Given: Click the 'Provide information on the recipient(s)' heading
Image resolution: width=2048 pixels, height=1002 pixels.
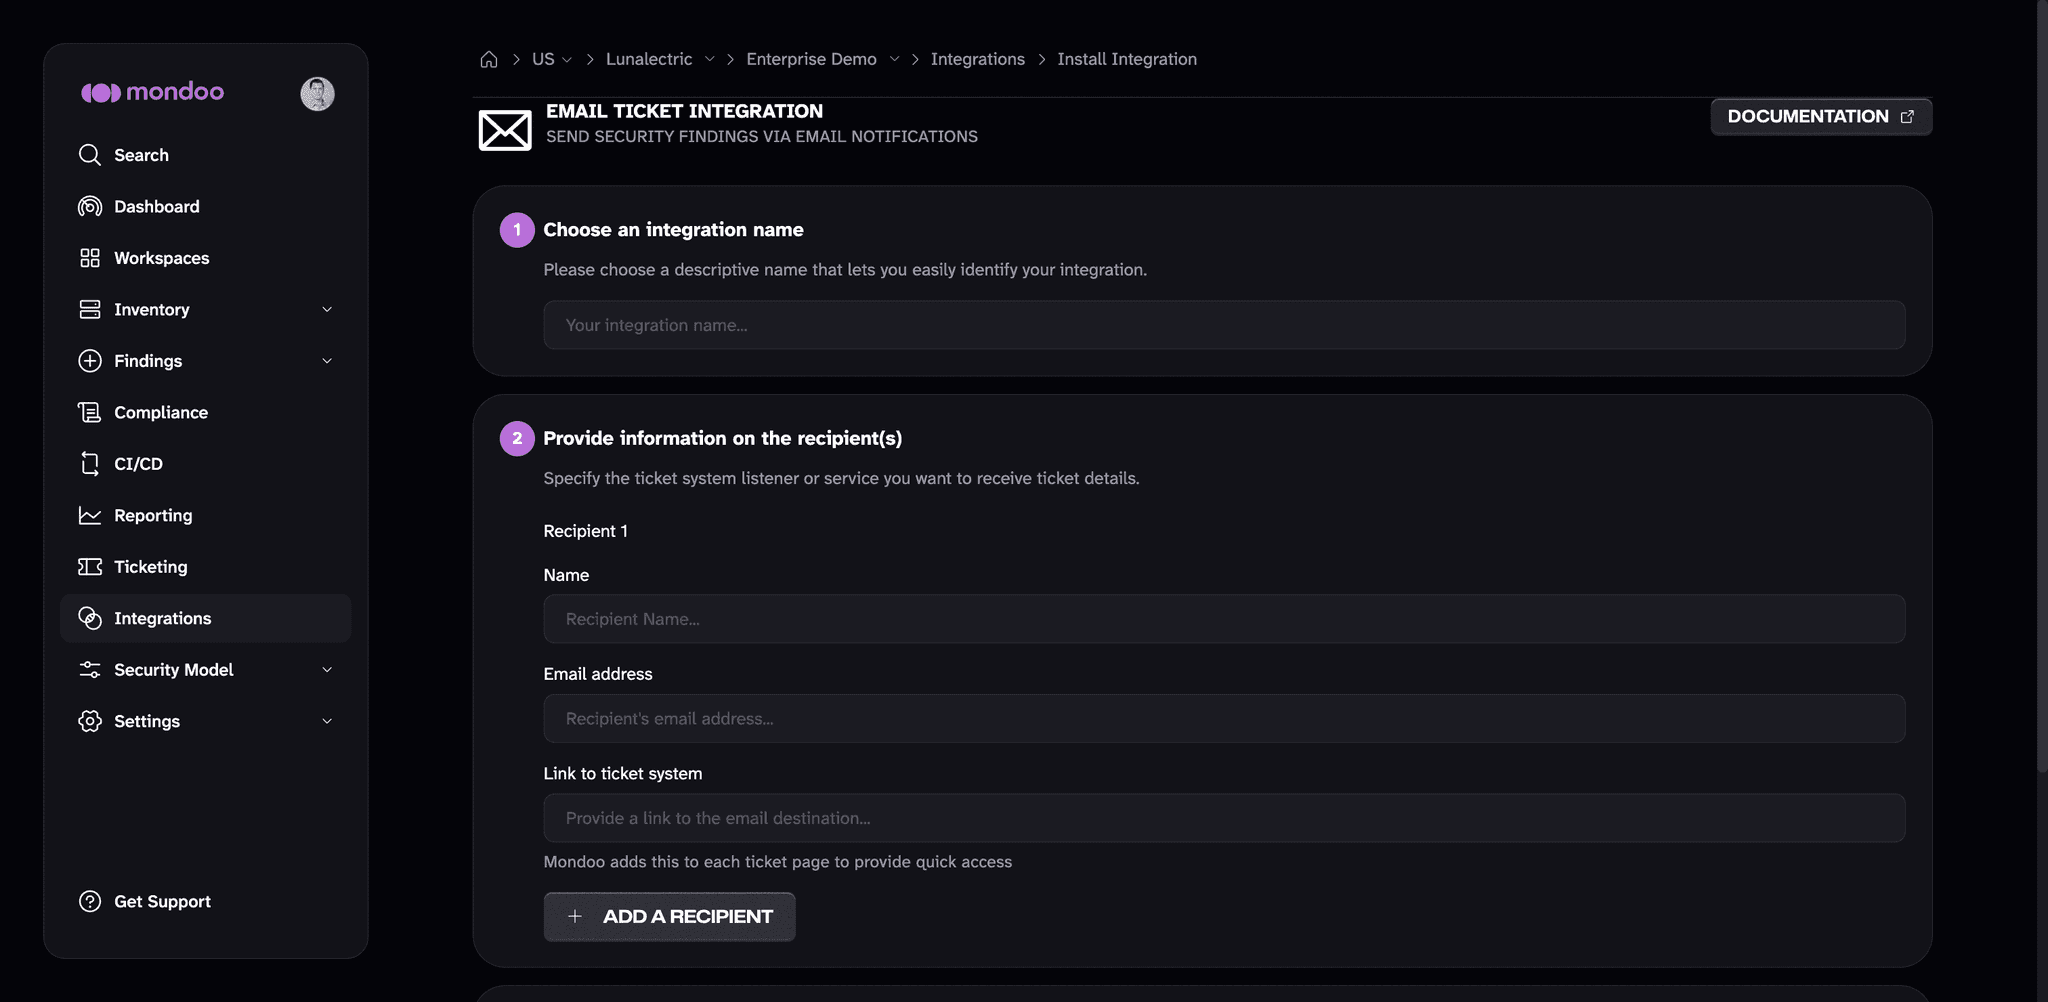Looking at the screenshot, I should 722,438.
